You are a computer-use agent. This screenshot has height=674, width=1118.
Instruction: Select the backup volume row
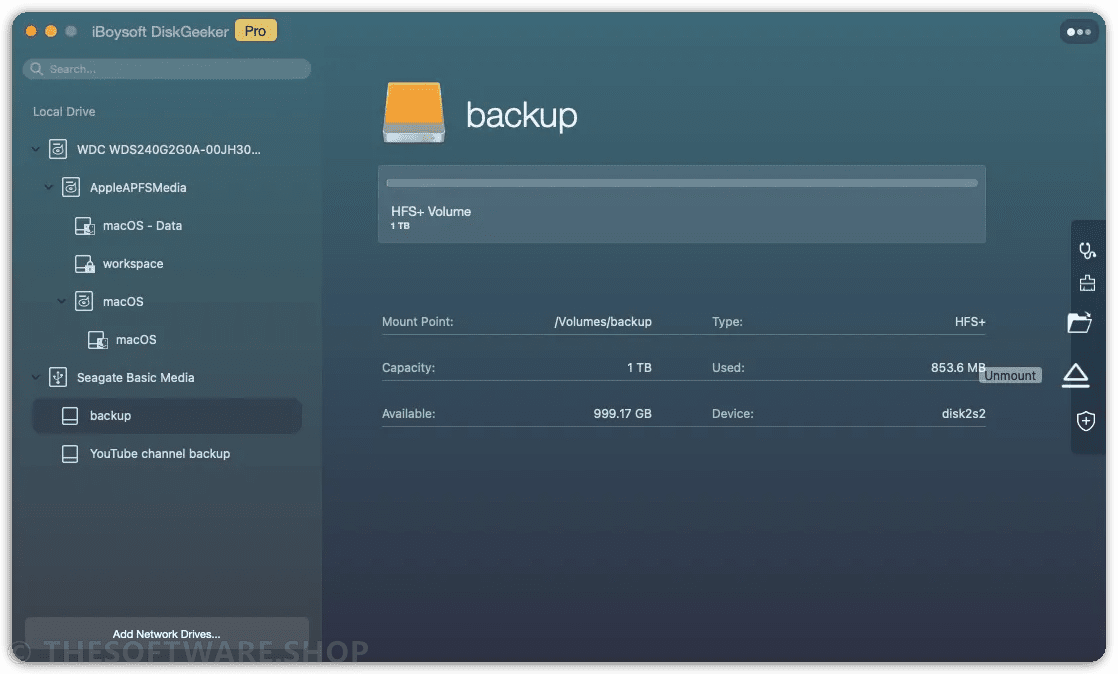click(x=166, y=415)
